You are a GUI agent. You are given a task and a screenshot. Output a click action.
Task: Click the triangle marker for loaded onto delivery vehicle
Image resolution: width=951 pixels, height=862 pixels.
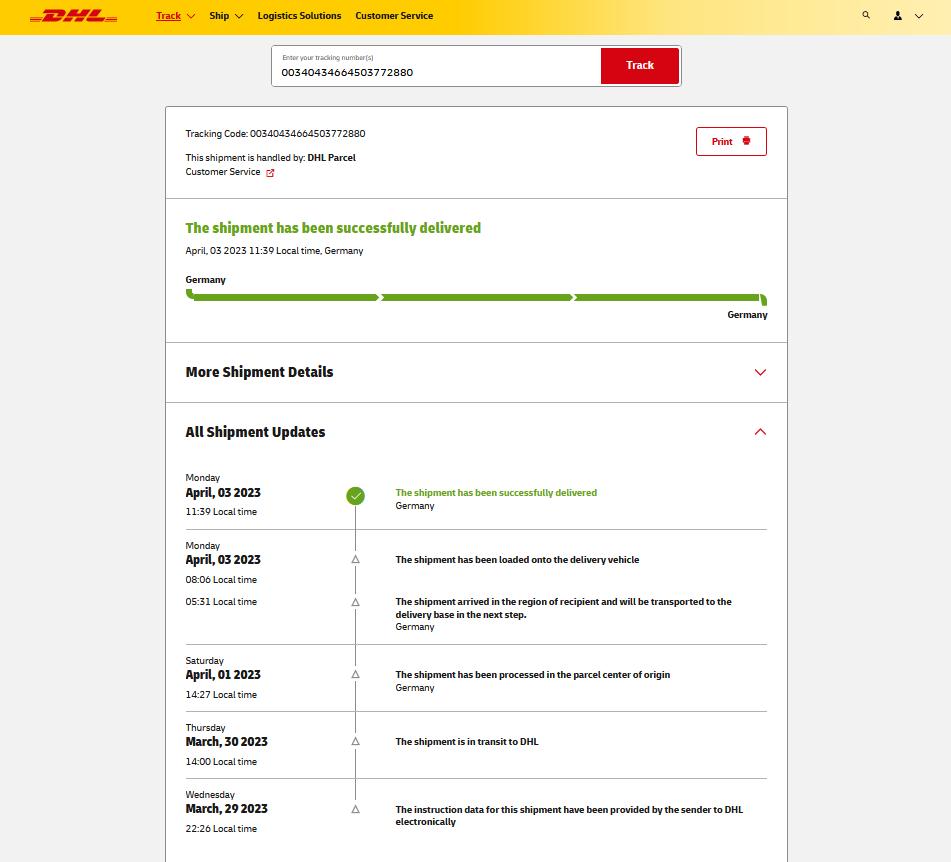click(355, 560)
